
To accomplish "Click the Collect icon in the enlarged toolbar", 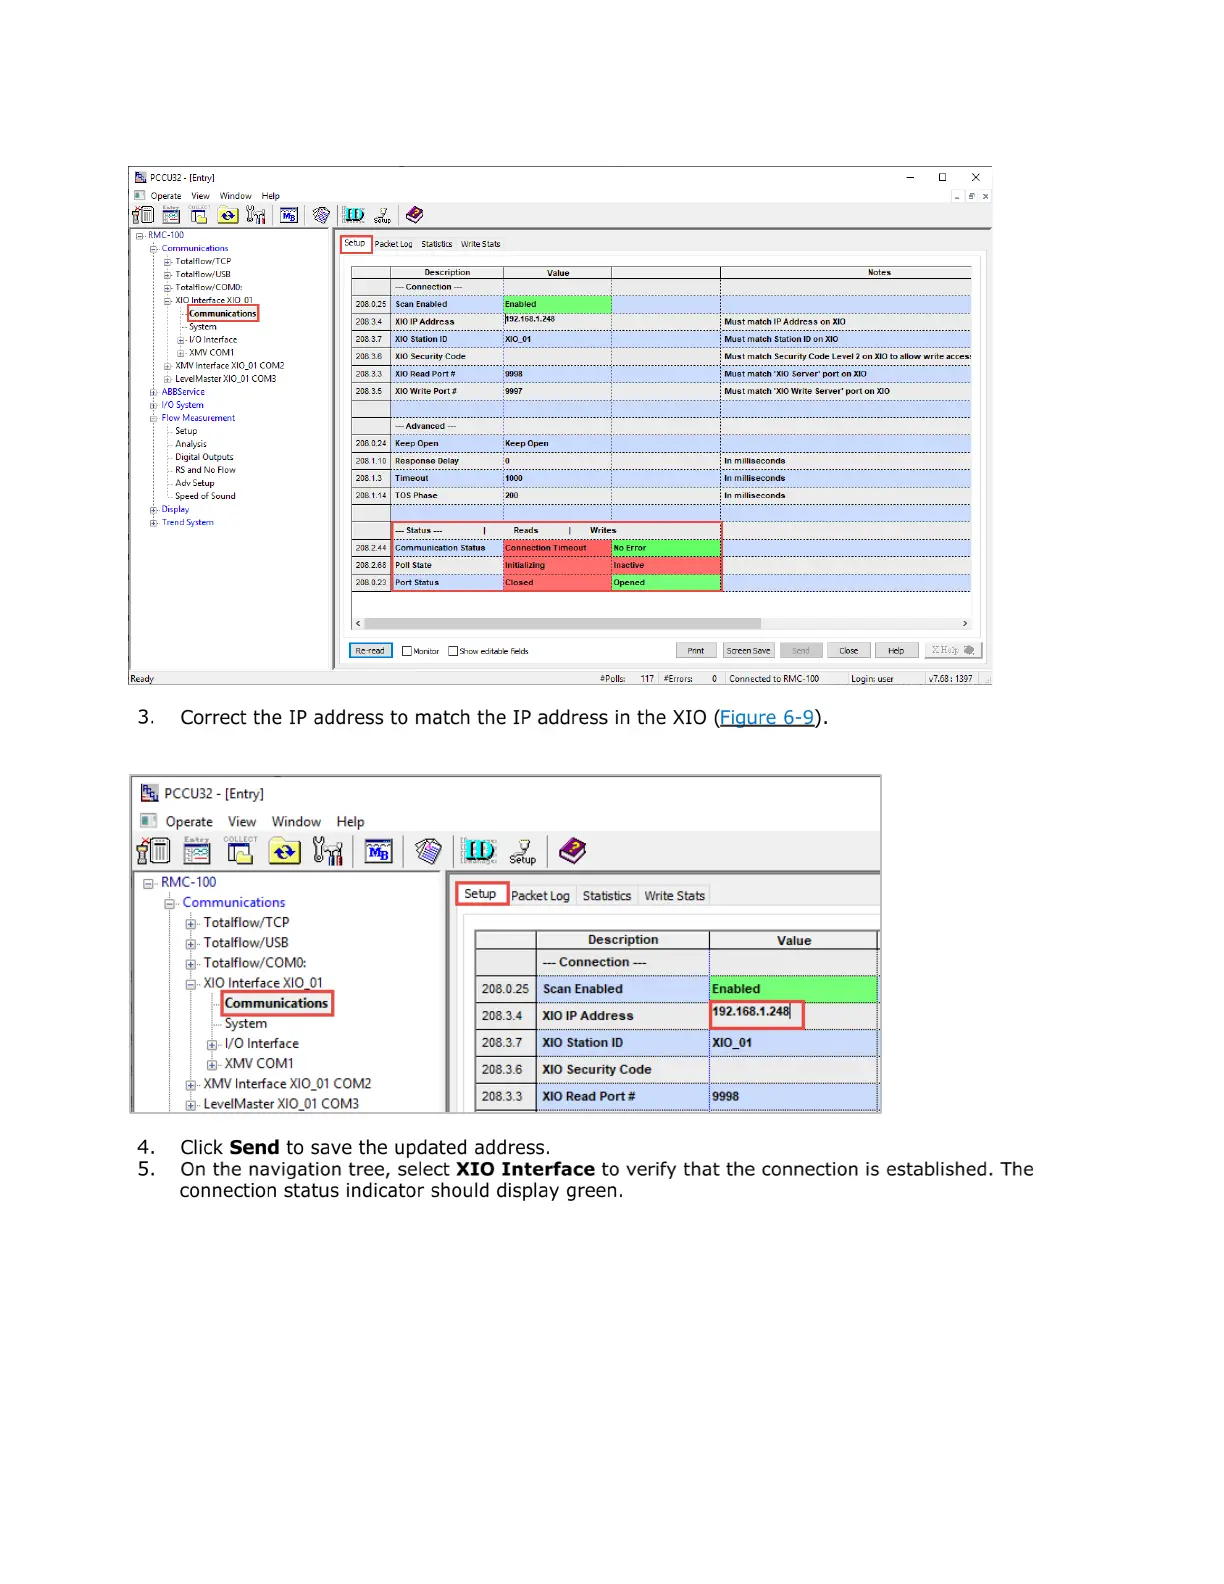I will click(x=240, y=851).
